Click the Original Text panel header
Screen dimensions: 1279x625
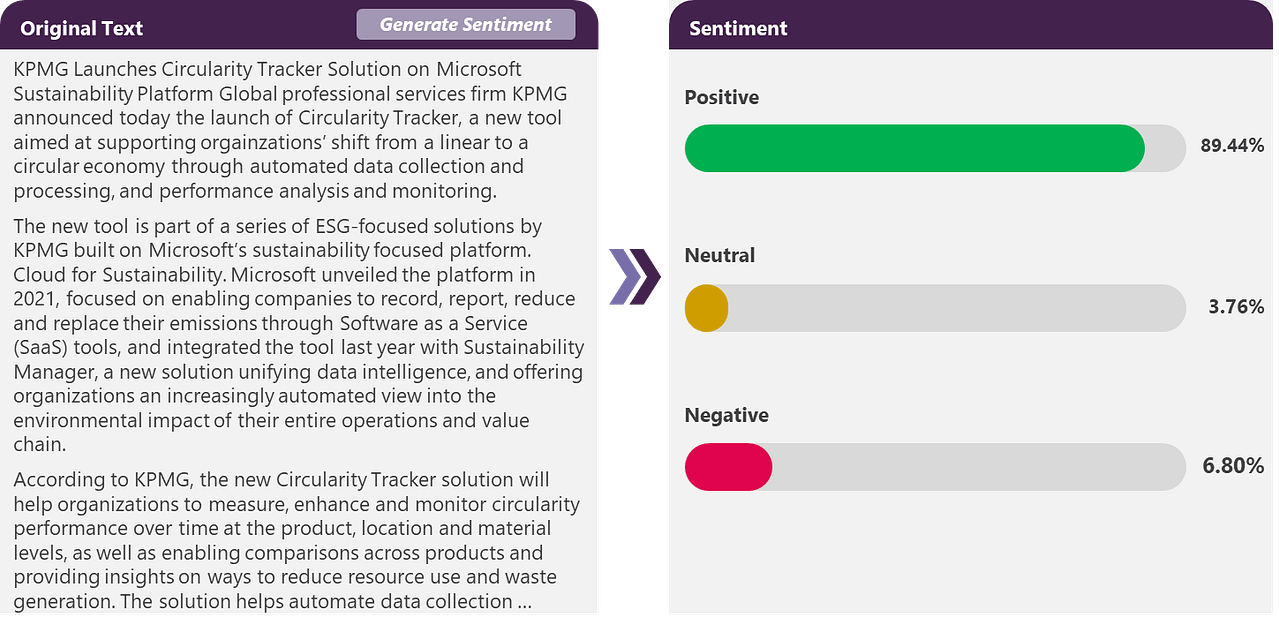pyautogui.click(x=82, y=28)
